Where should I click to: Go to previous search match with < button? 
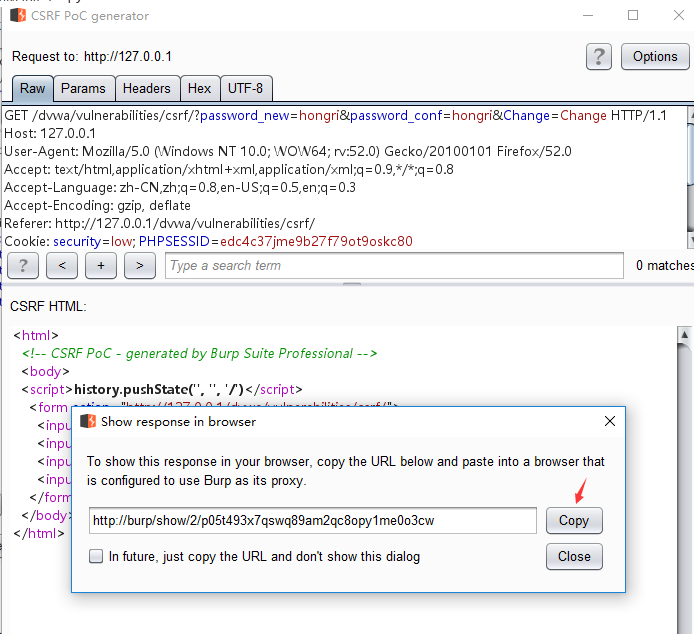[62, 266]
